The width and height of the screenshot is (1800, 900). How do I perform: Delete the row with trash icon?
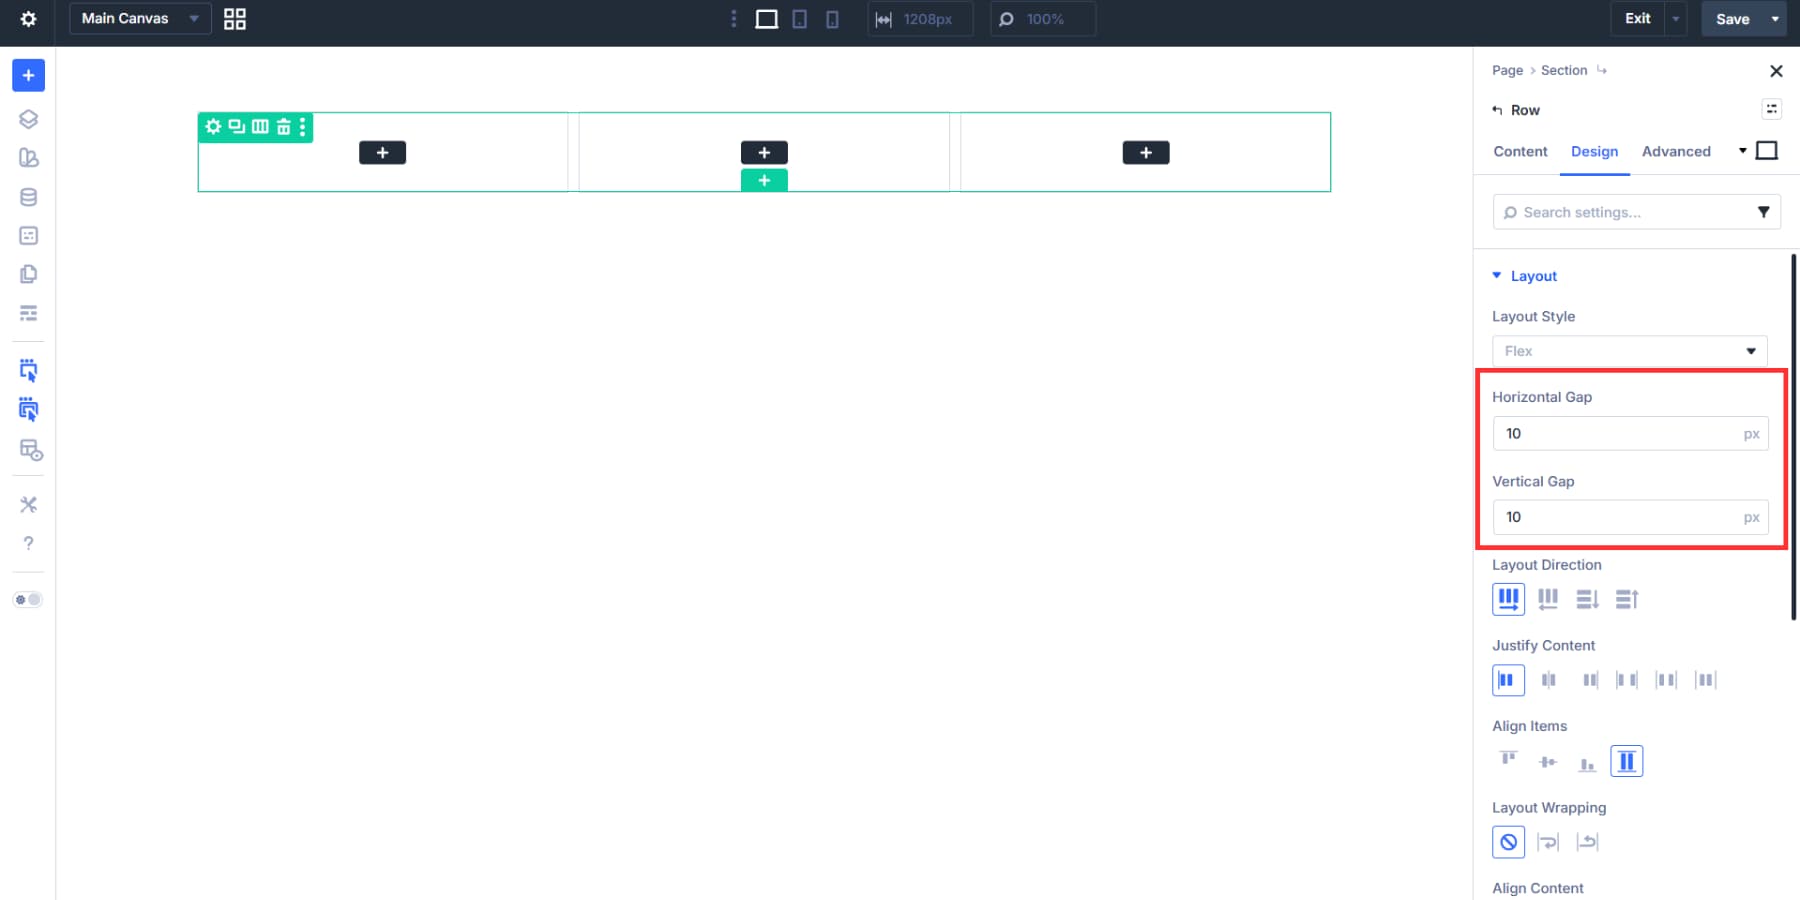tap(281, 127)
